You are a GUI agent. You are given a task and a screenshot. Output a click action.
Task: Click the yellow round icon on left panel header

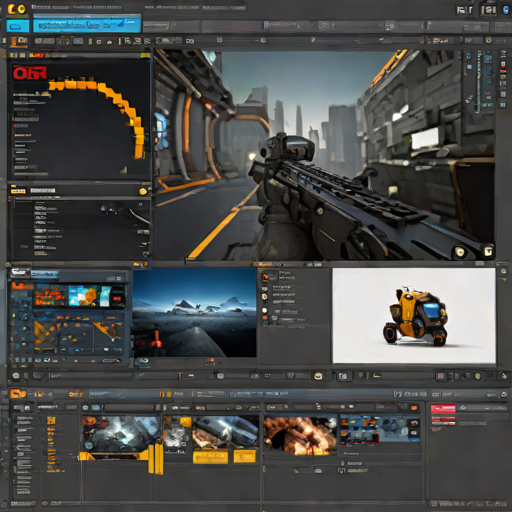(x=143, y=191)
